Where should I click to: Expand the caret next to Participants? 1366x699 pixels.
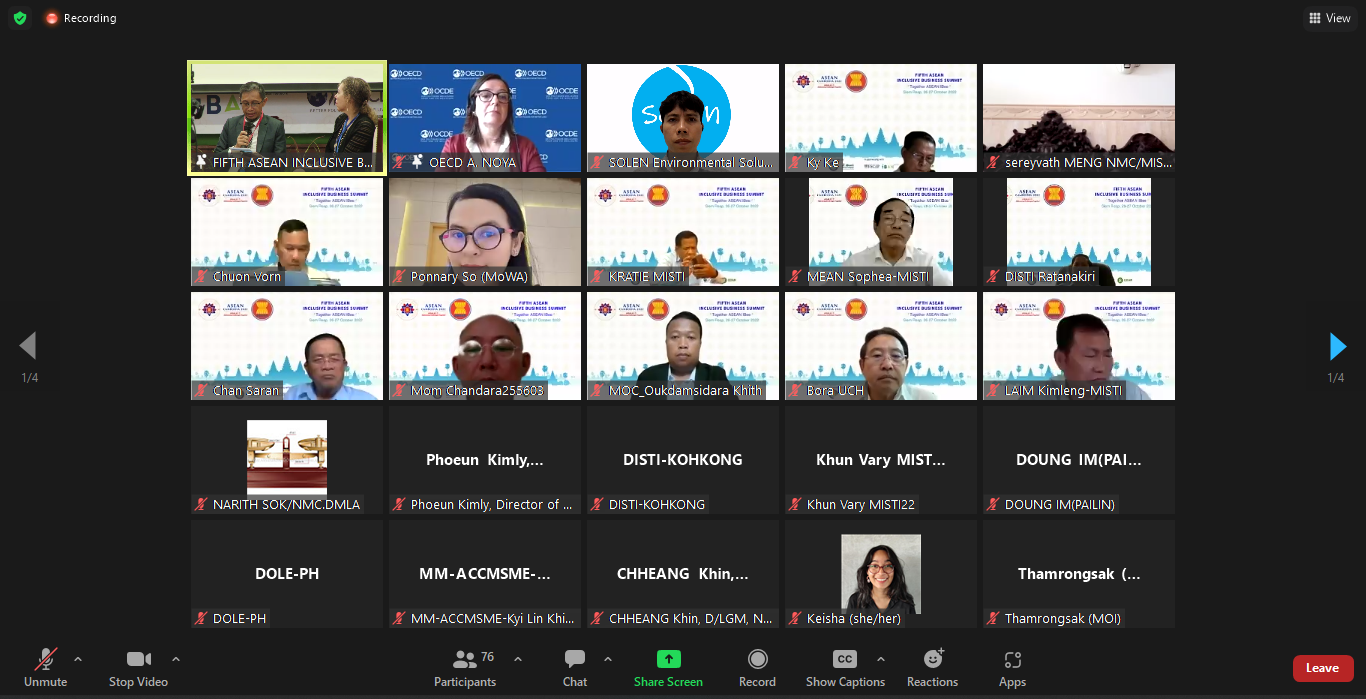click(x=518, y=659)
